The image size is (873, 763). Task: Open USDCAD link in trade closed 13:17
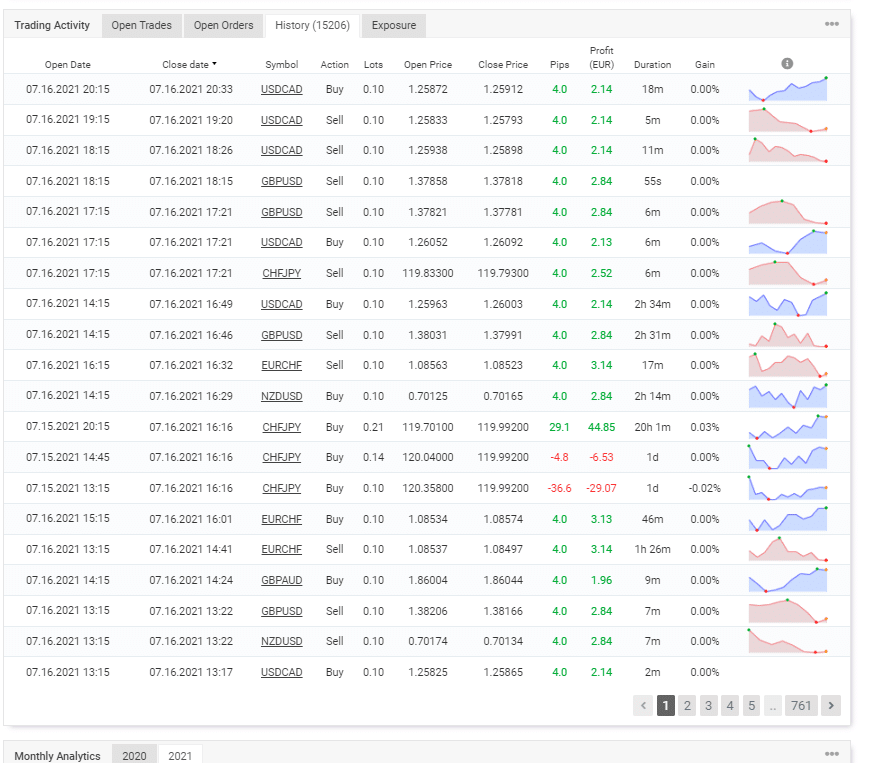pos(282,672)
